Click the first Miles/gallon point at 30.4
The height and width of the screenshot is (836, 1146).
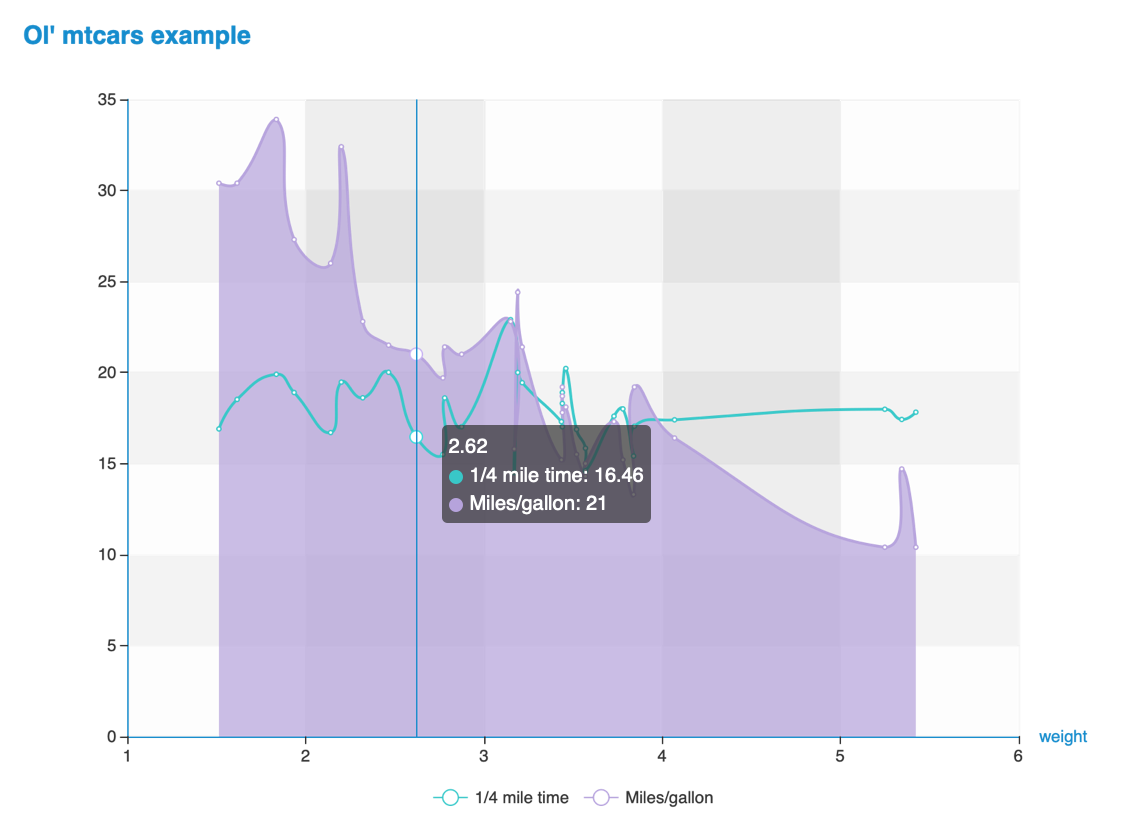219,183
